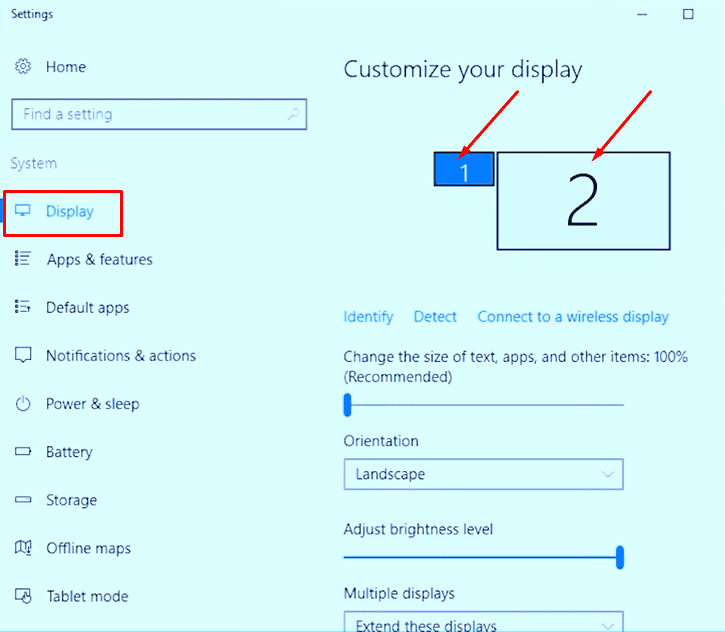The width and height of the screenshot is (725, 632).
Task: Click the Storage drive icon
Action: (23, 500)
